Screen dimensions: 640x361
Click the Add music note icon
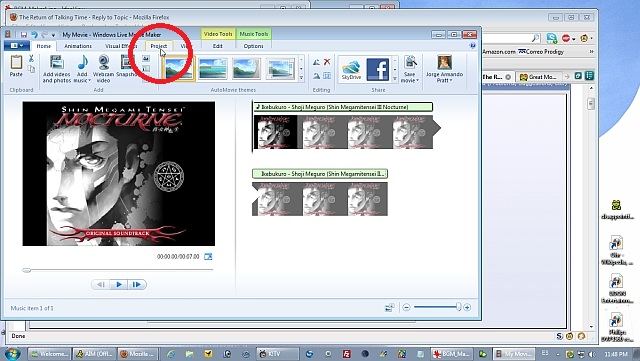82,62
